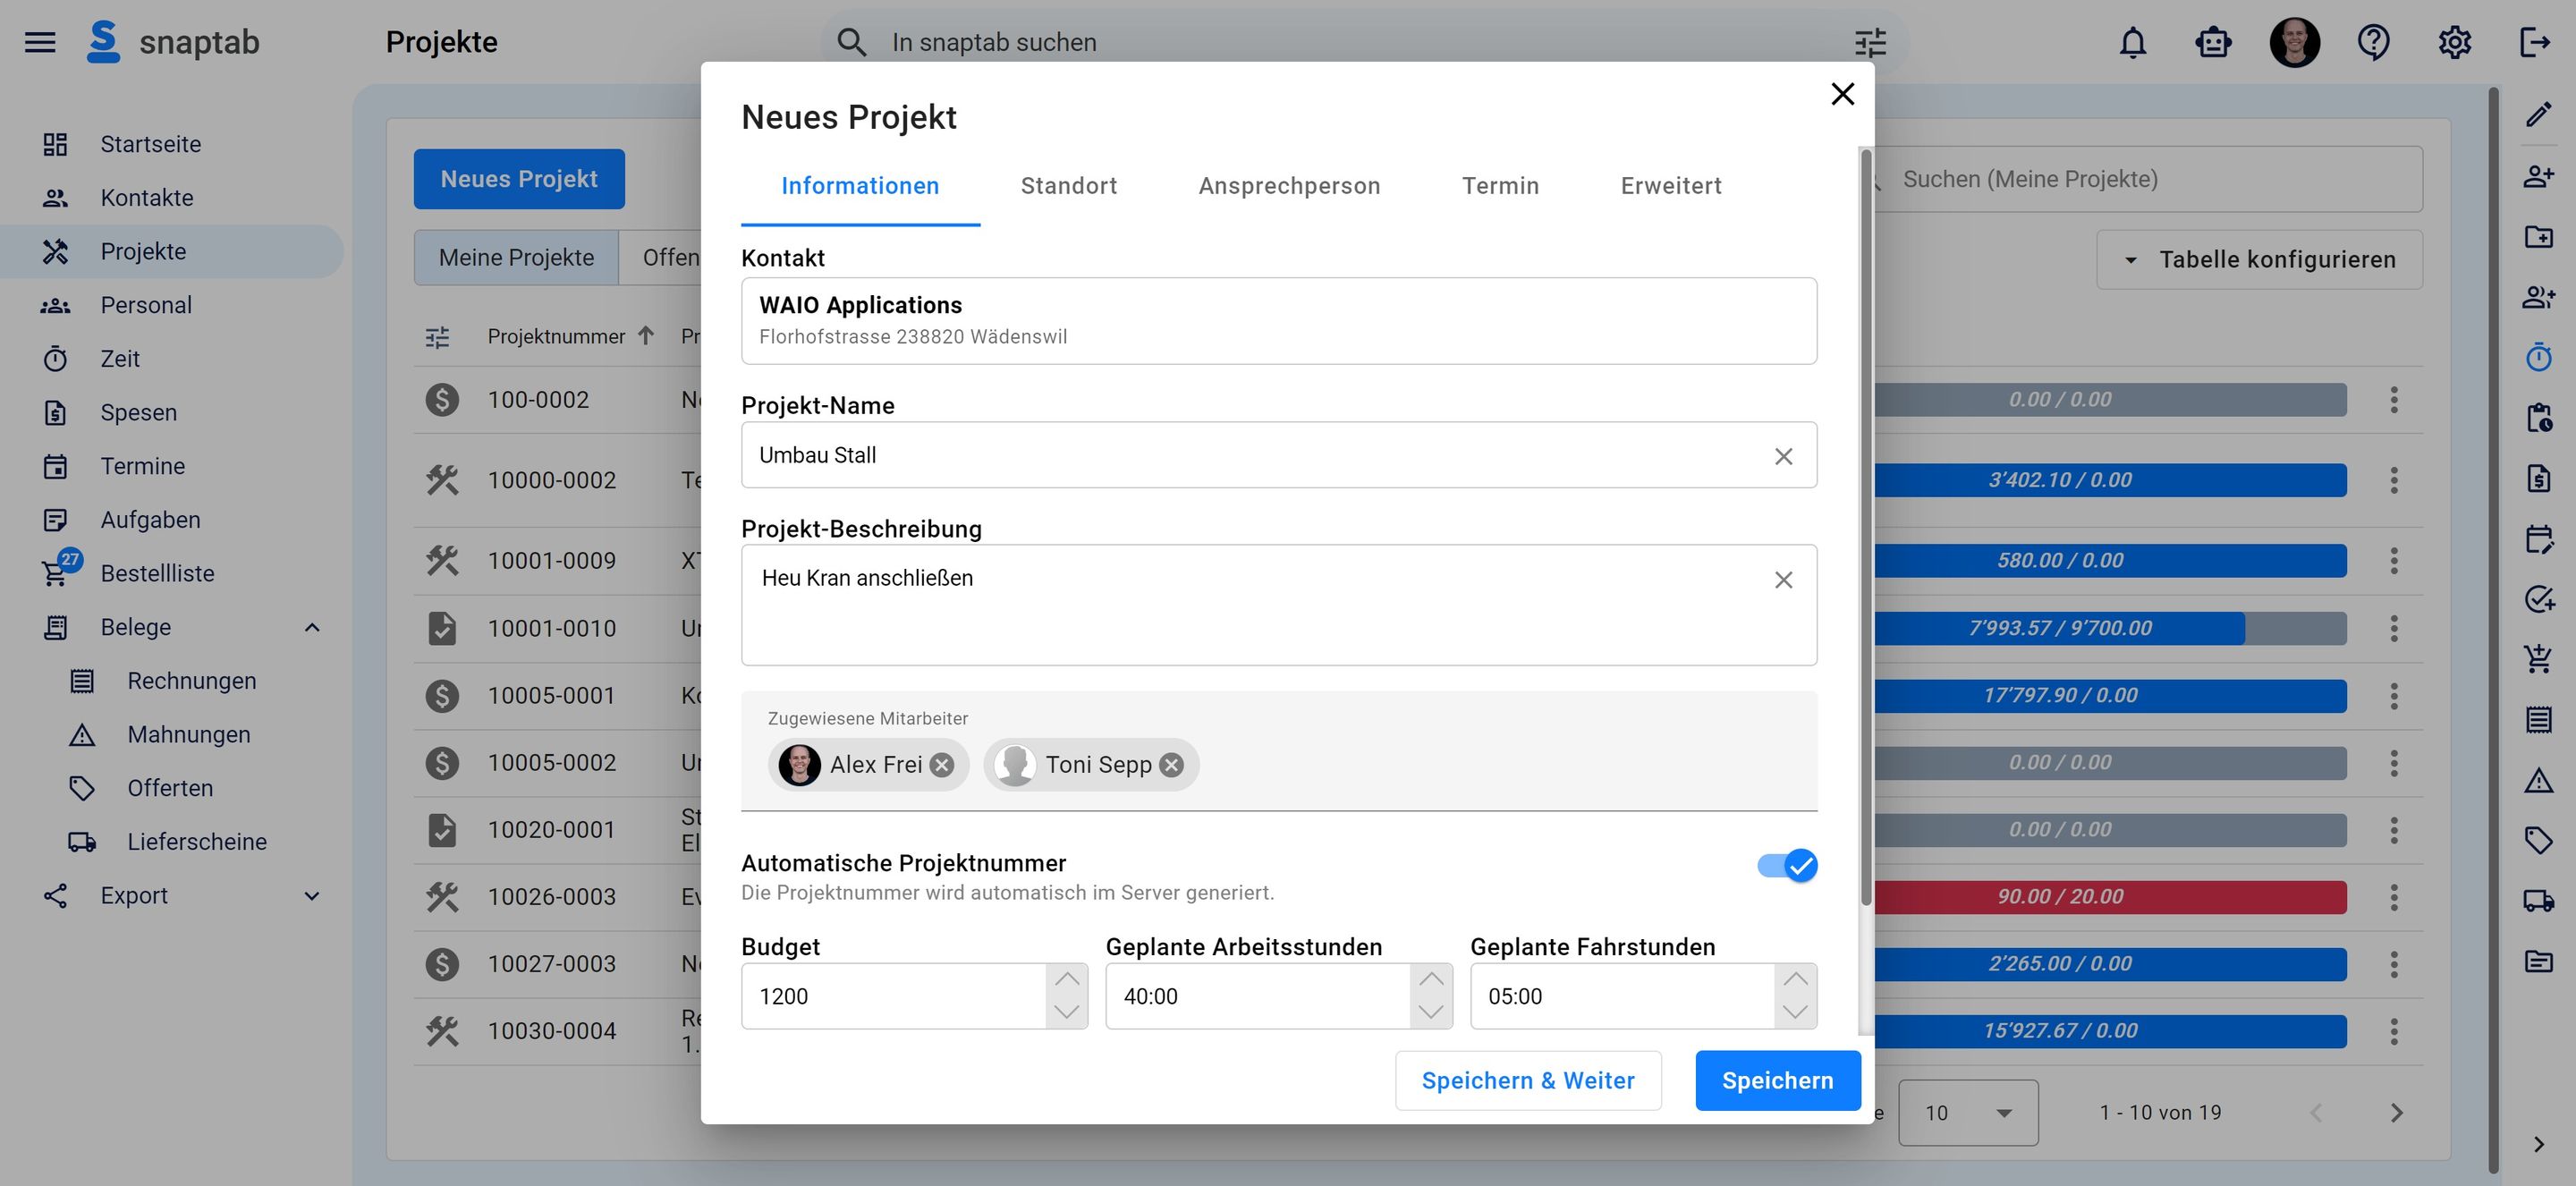Open the Kontakt field WAIO Applications

coord(1278,321)
